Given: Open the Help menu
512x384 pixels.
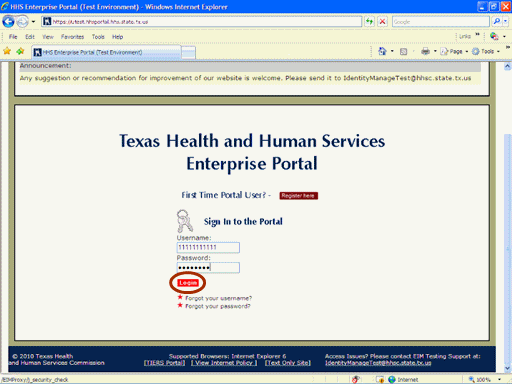Looking at the screenshot, I should 117,37.
